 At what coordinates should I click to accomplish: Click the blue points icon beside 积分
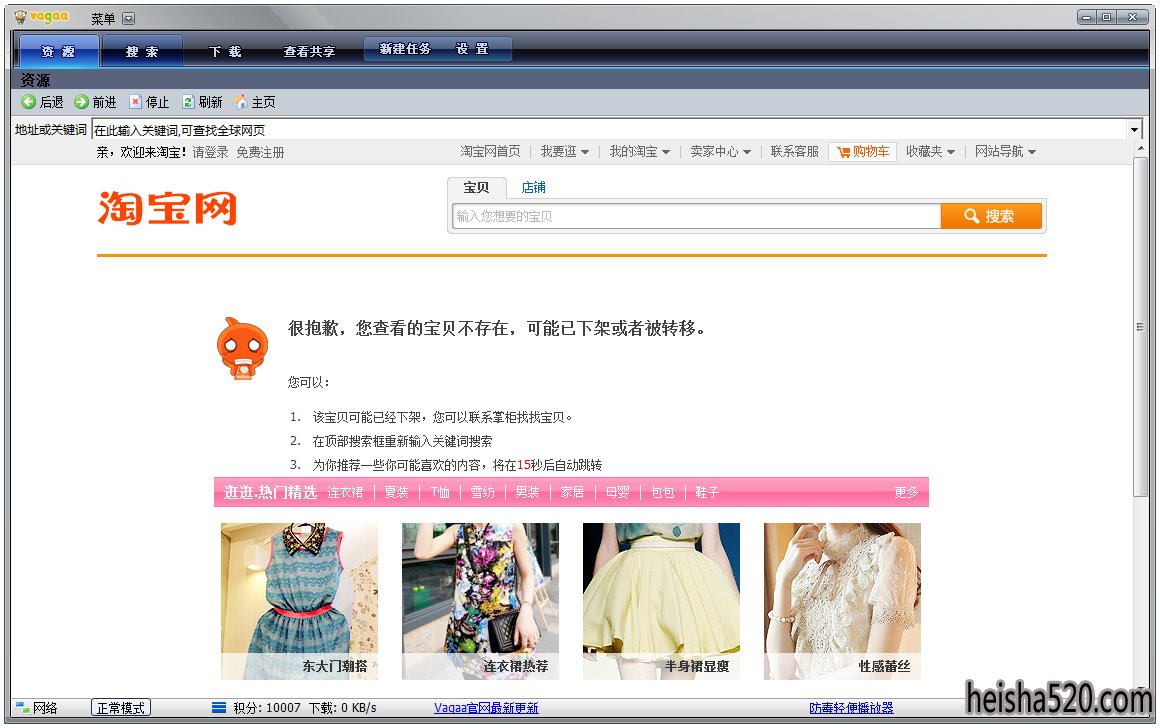(x=219, y=708)
